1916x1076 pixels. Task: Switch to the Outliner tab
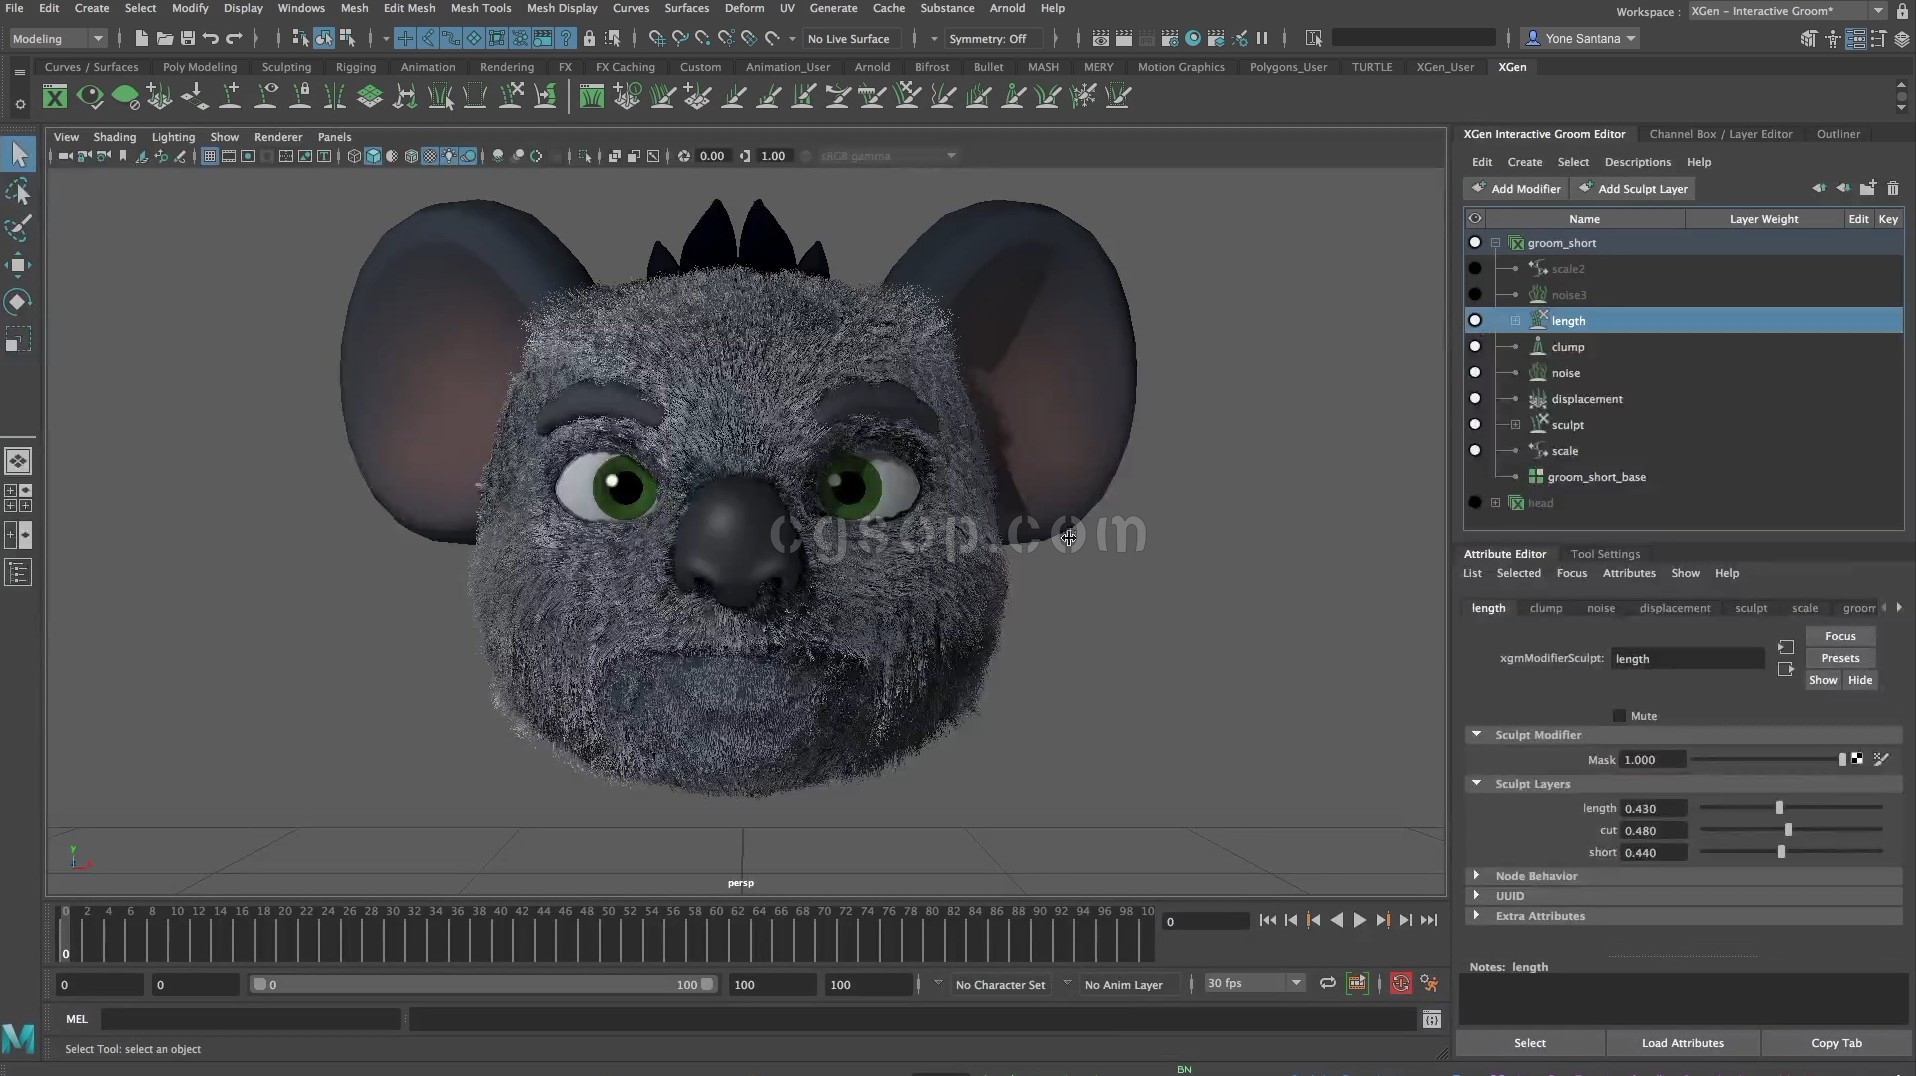(1838, 134)
